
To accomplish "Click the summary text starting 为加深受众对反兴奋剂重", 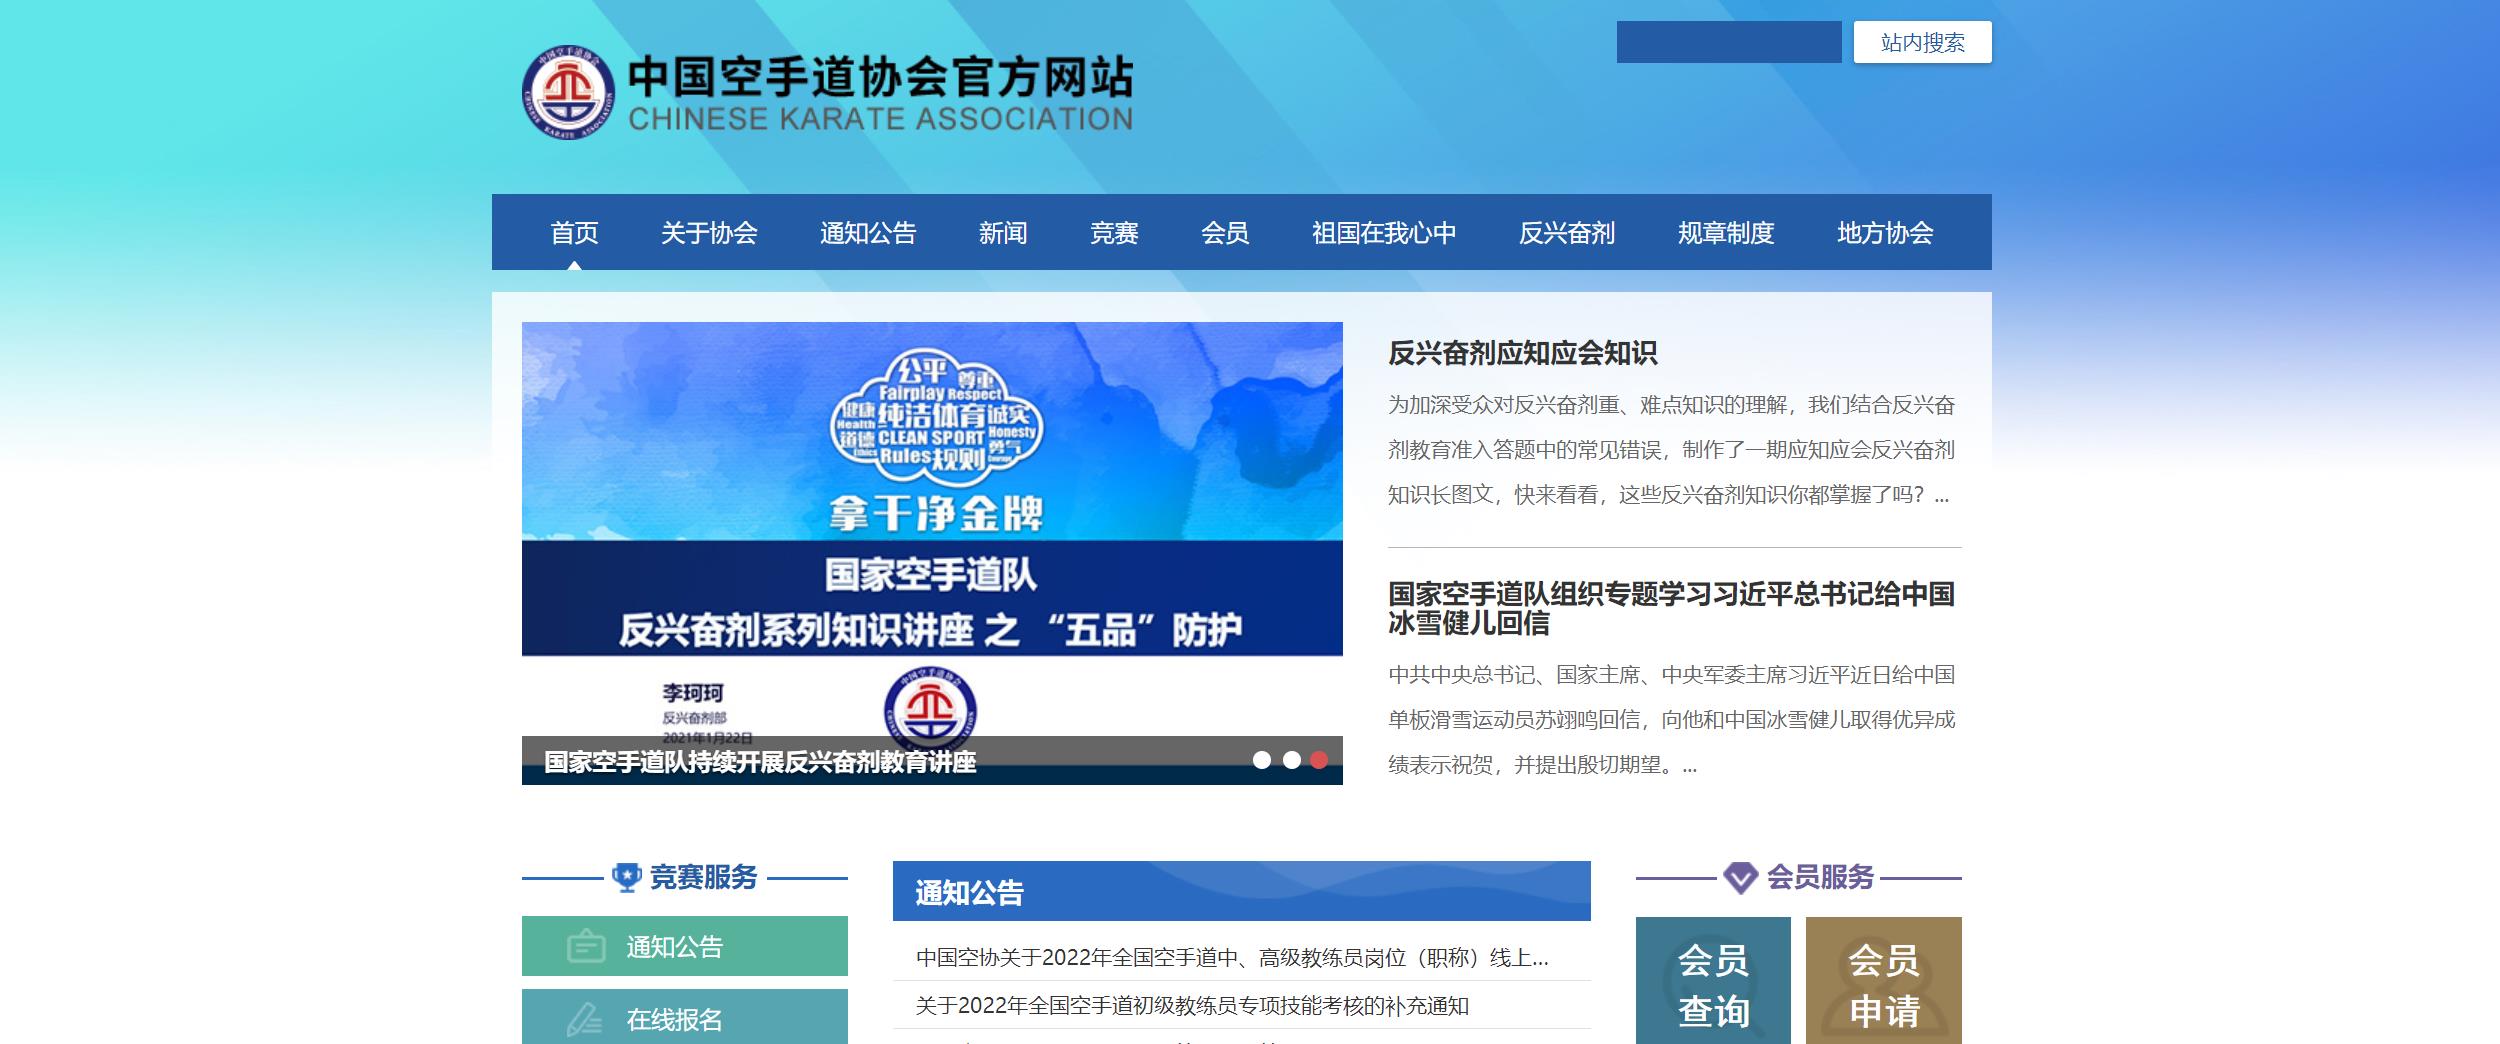I will click(x=1671, y=450).
